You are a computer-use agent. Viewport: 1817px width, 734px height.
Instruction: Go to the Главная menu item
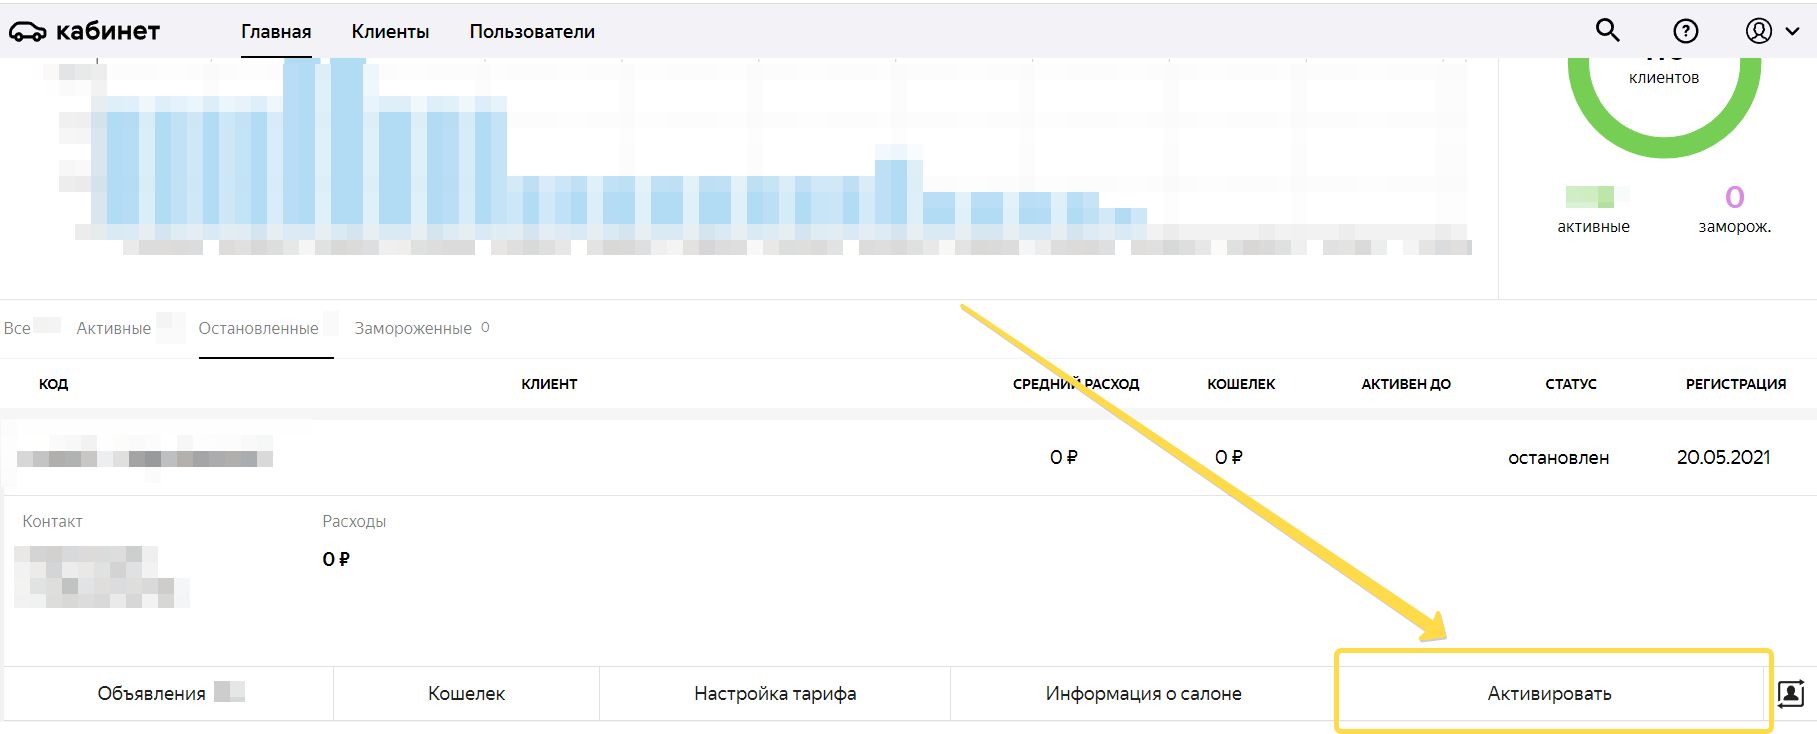tap(276, 32)
